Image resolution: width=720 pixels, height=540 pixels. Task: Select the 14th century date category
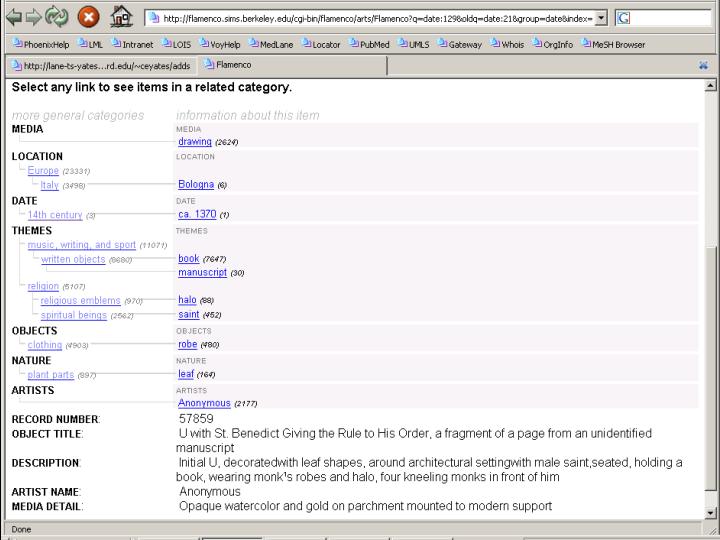coord(55,215)
